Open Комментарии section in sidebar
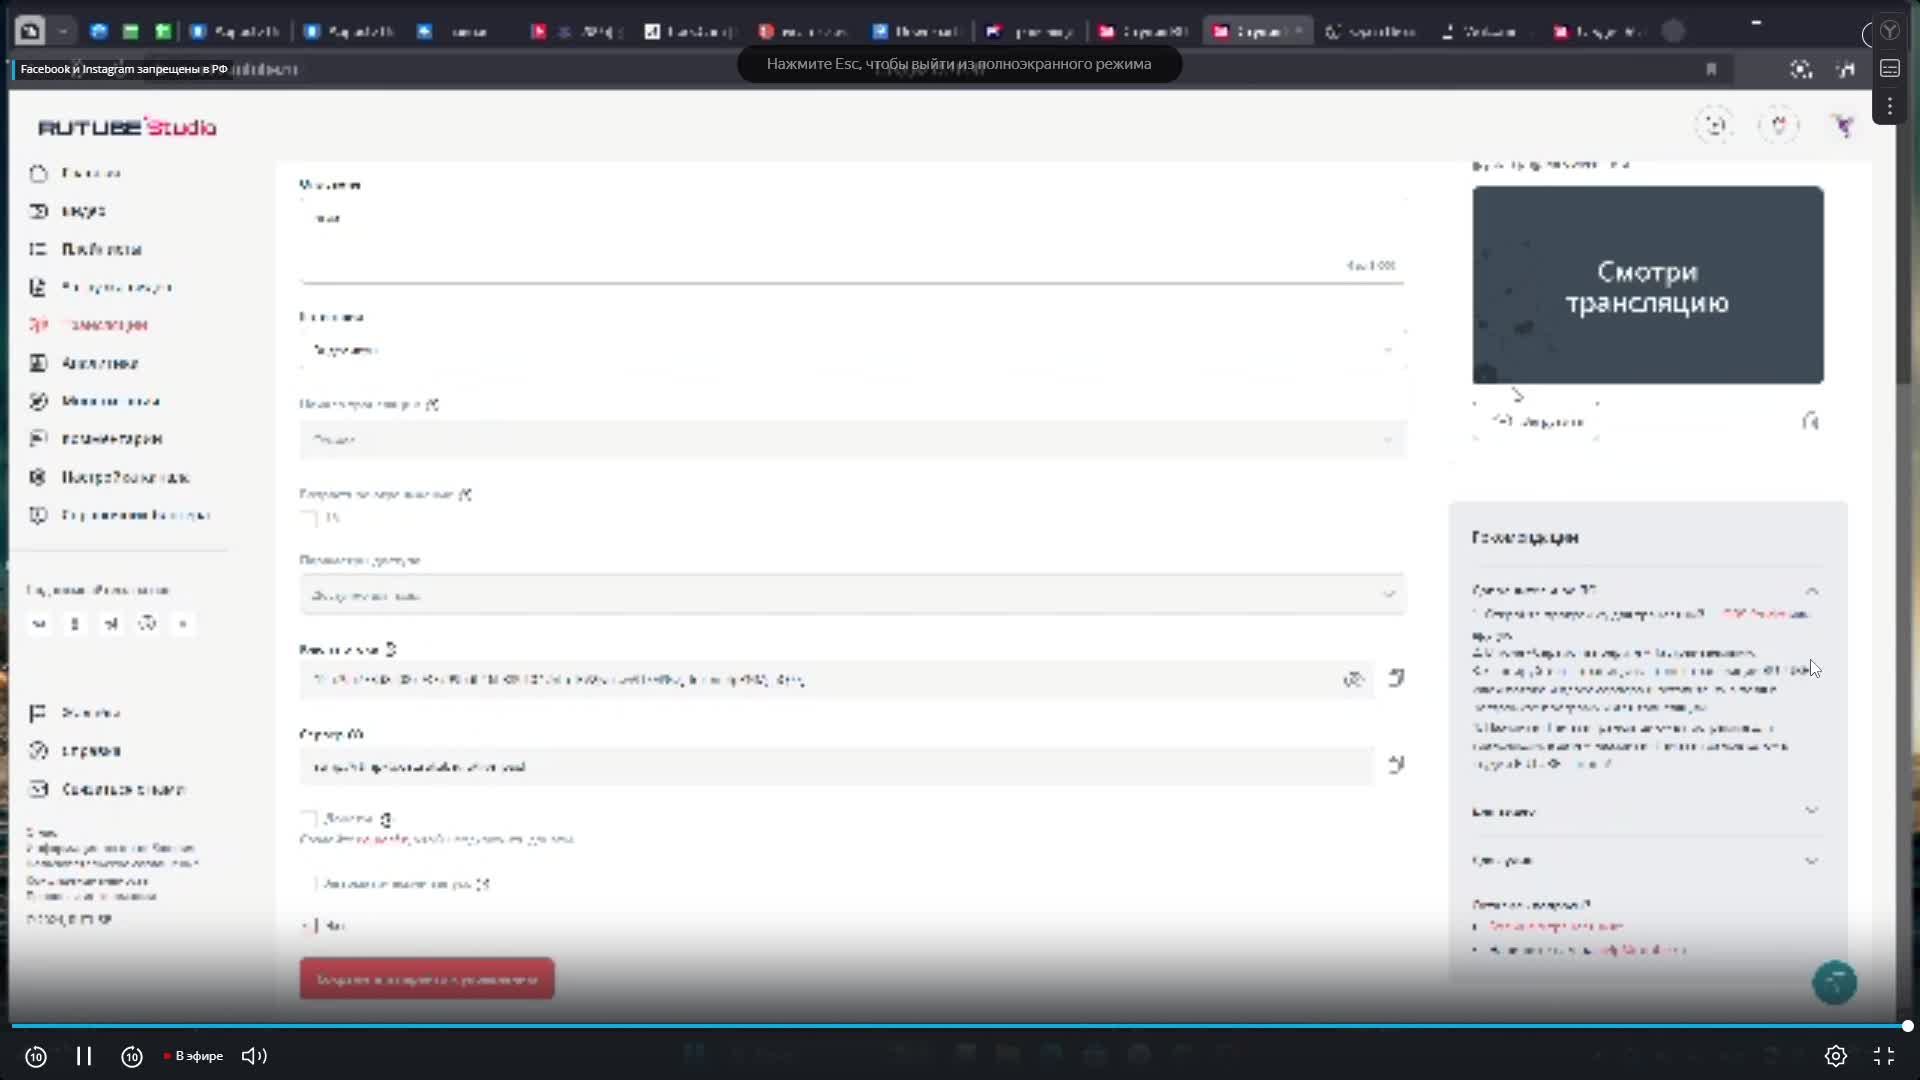The height and width of the screenshot is (1080, 1920). [x=111, y=439]
